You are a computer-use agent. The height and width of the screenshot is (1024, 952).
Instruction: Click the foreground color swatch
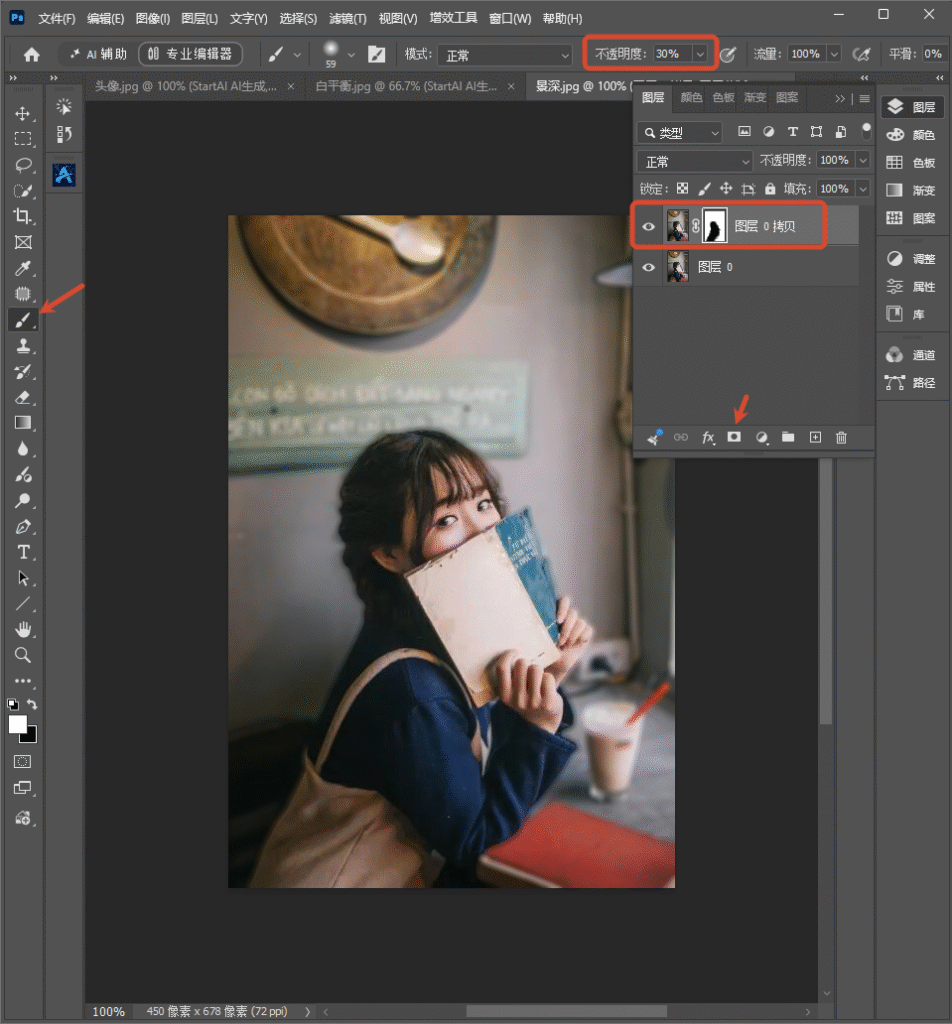click(18, 724)
